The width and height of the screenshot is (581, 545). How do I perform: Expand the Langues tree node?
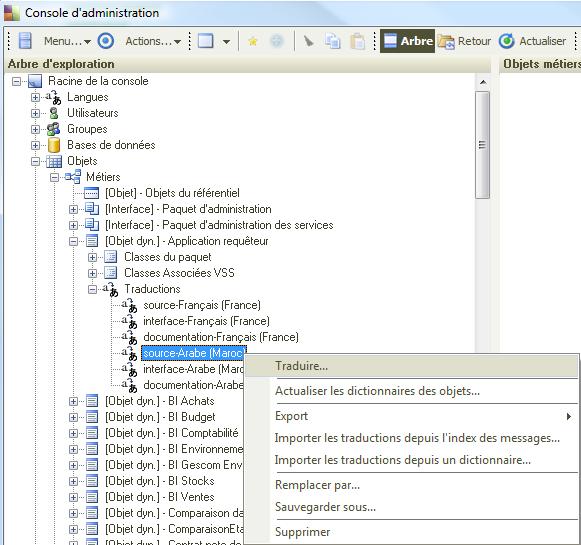(x=35, y=97)
